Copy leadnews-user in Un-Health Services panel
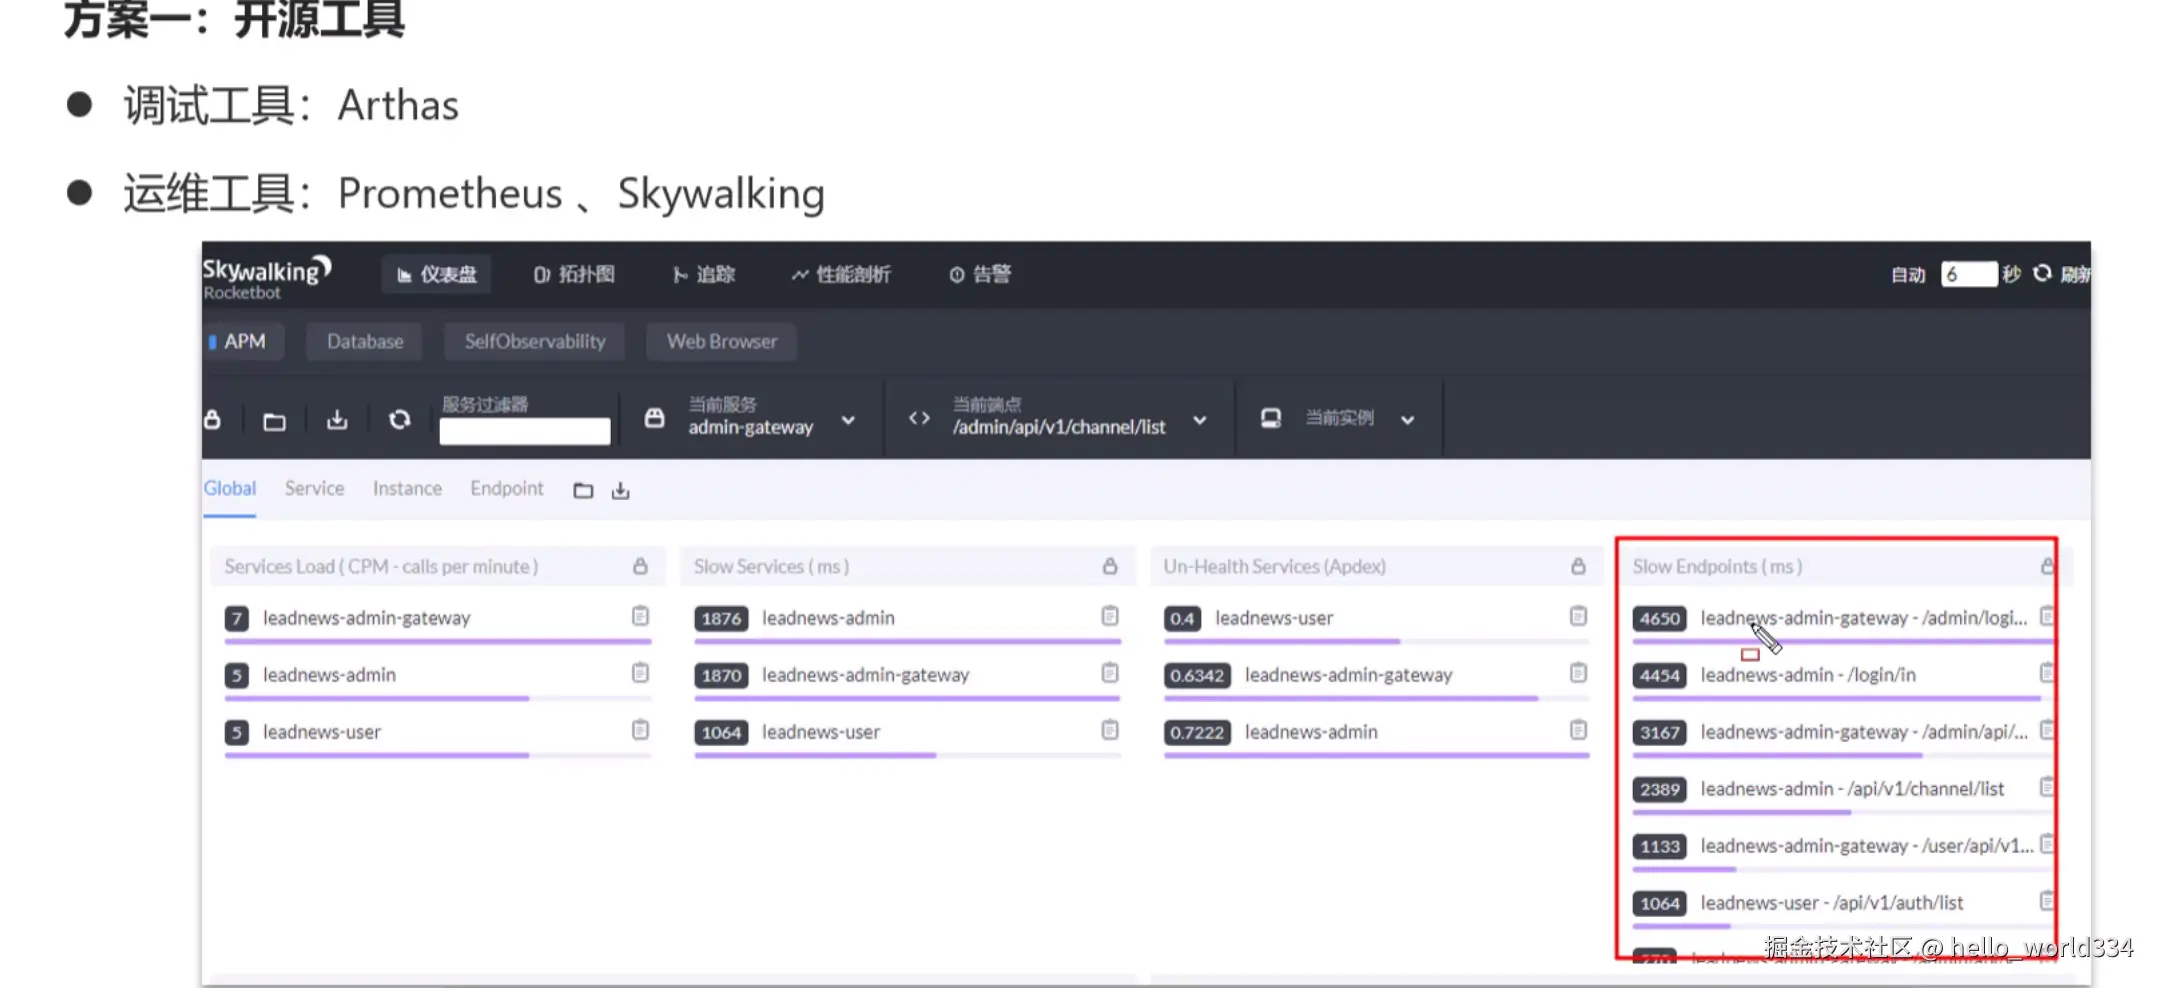Viewport: 2160px width, 988px height. tap(1578, 616)
